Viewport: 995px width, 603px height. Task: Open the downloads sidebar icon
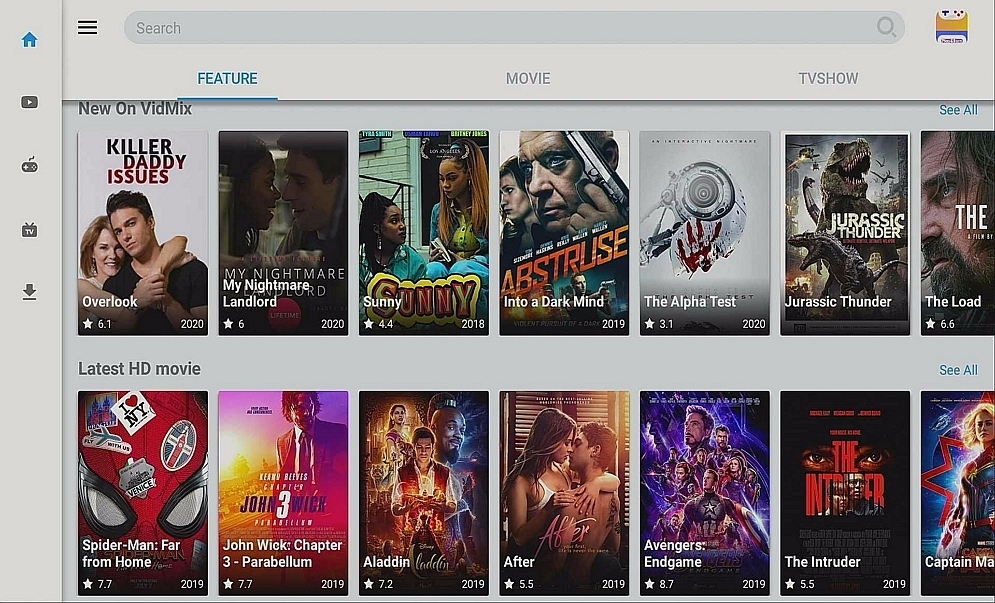[29, 292]
